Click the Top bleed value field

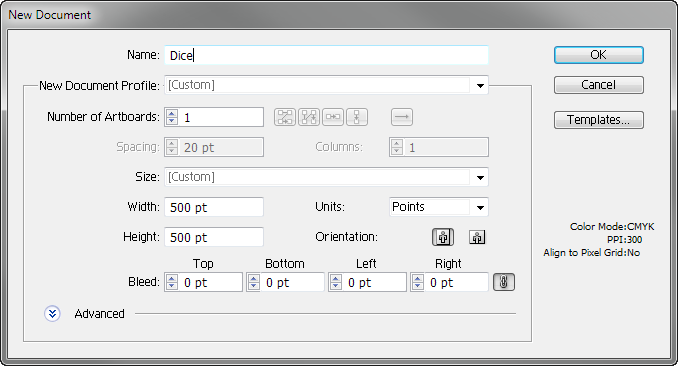coord(210,283)
